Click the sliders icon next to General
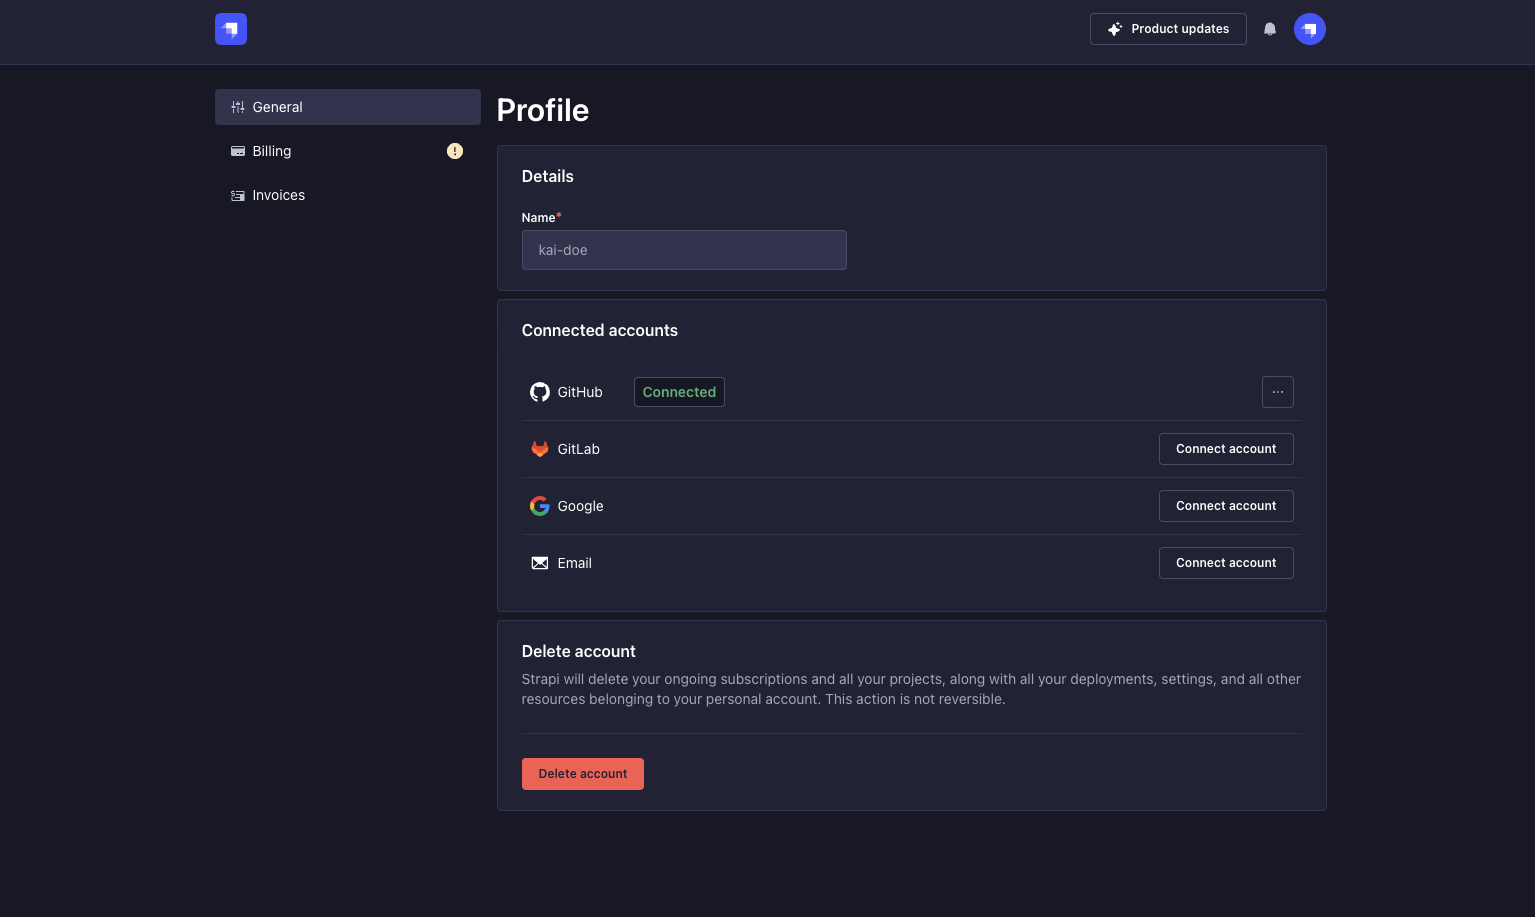The width and height of the screenshot is (1535, 917). (x=238, y=107)
